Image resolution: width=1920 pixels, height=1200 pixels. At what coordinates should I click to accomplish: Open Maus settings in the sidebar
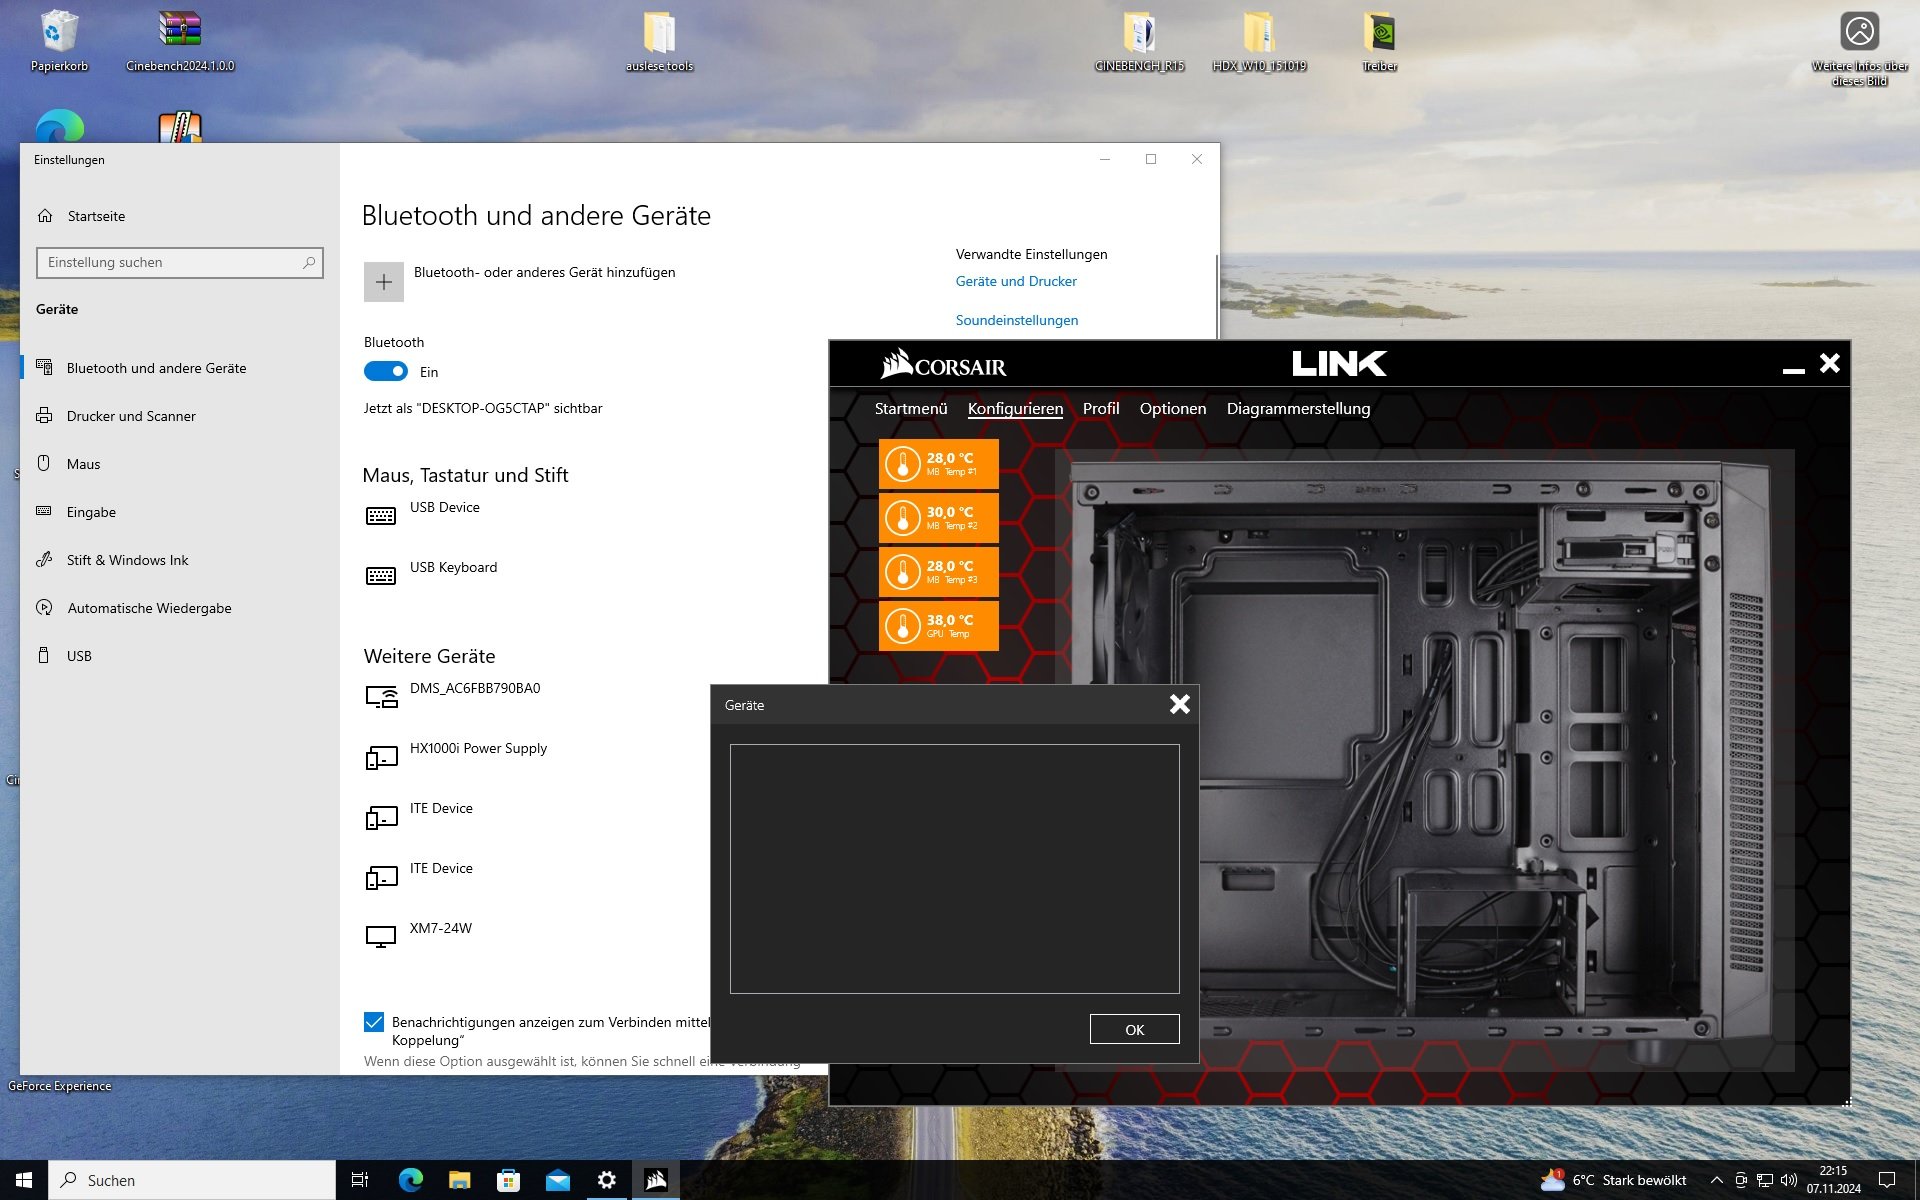(180, 464)
